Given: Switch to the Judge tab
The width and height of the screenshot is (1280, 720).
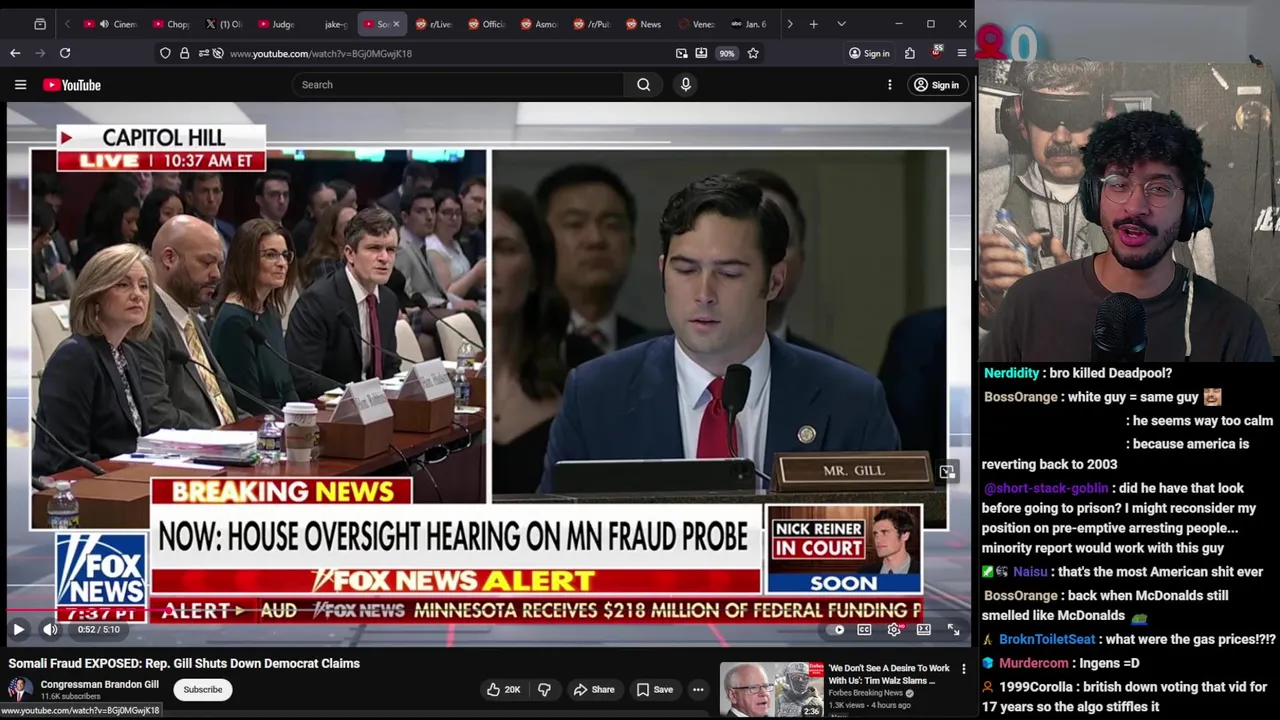Looking at the screenshot, I should (276, 24).
